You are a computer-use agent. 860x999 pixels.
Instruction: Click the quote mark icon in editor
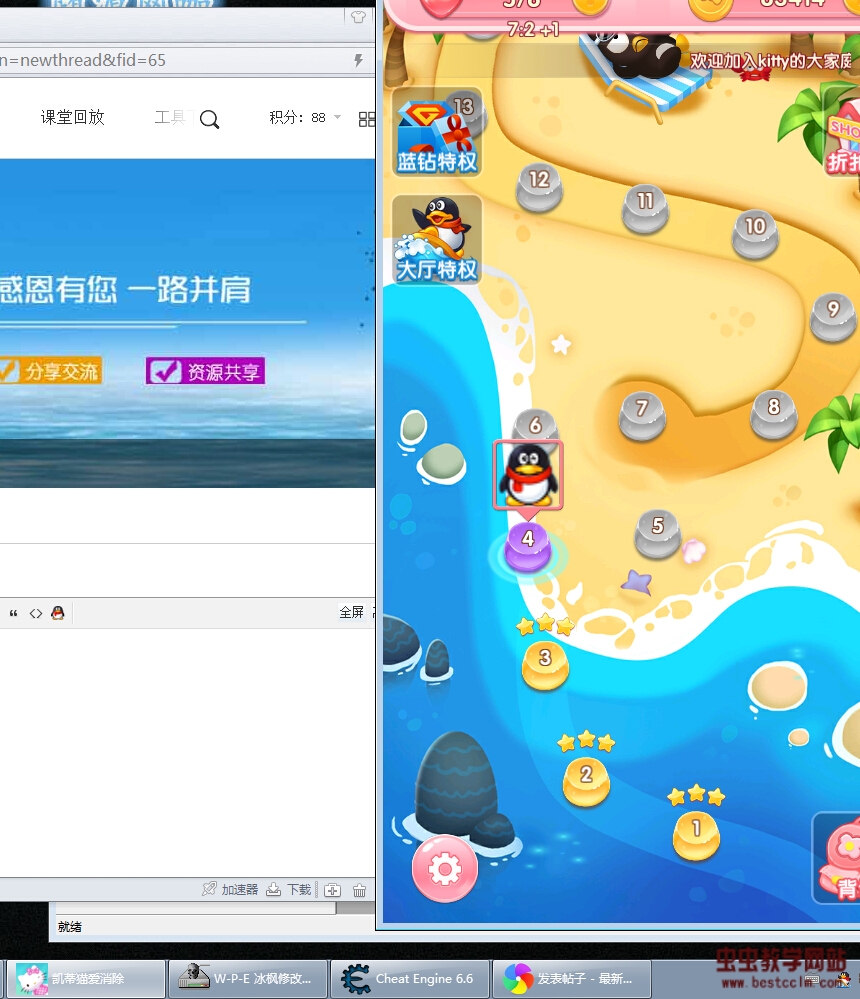tap(14, 613)
